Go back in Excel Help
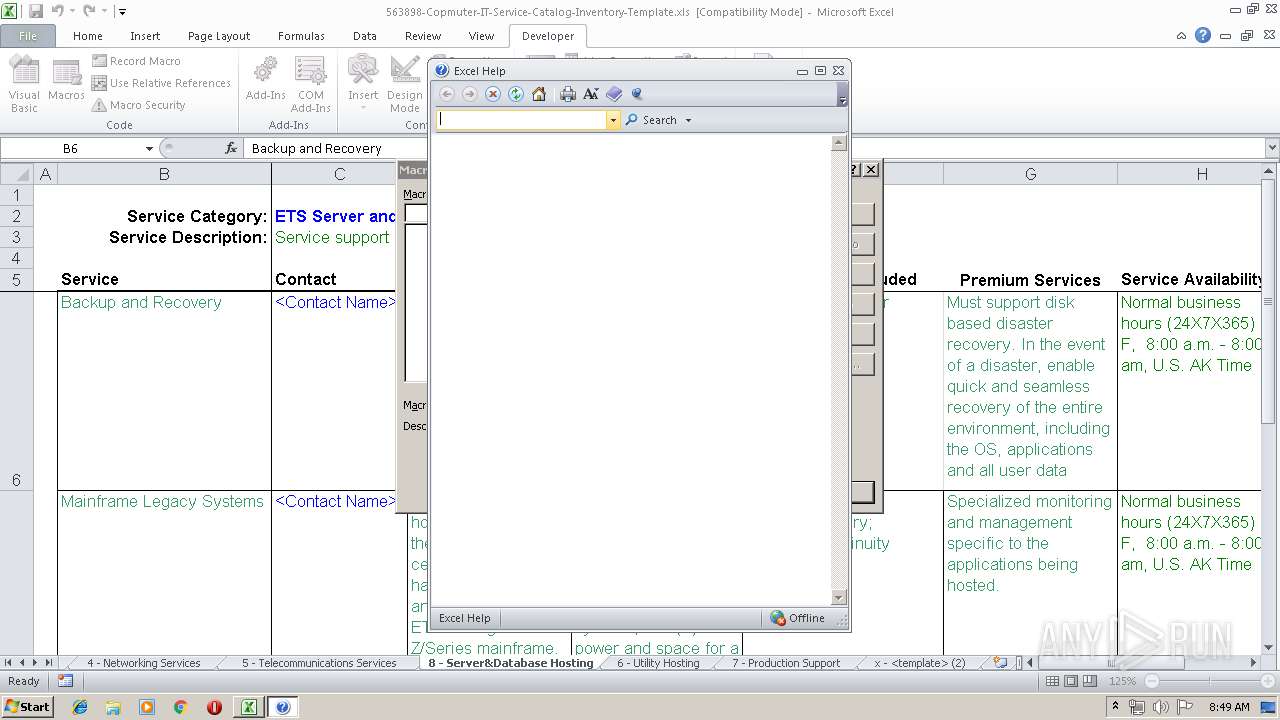Image resolution: width=1280 pixels, height=720 pixels. pos(447,94)
